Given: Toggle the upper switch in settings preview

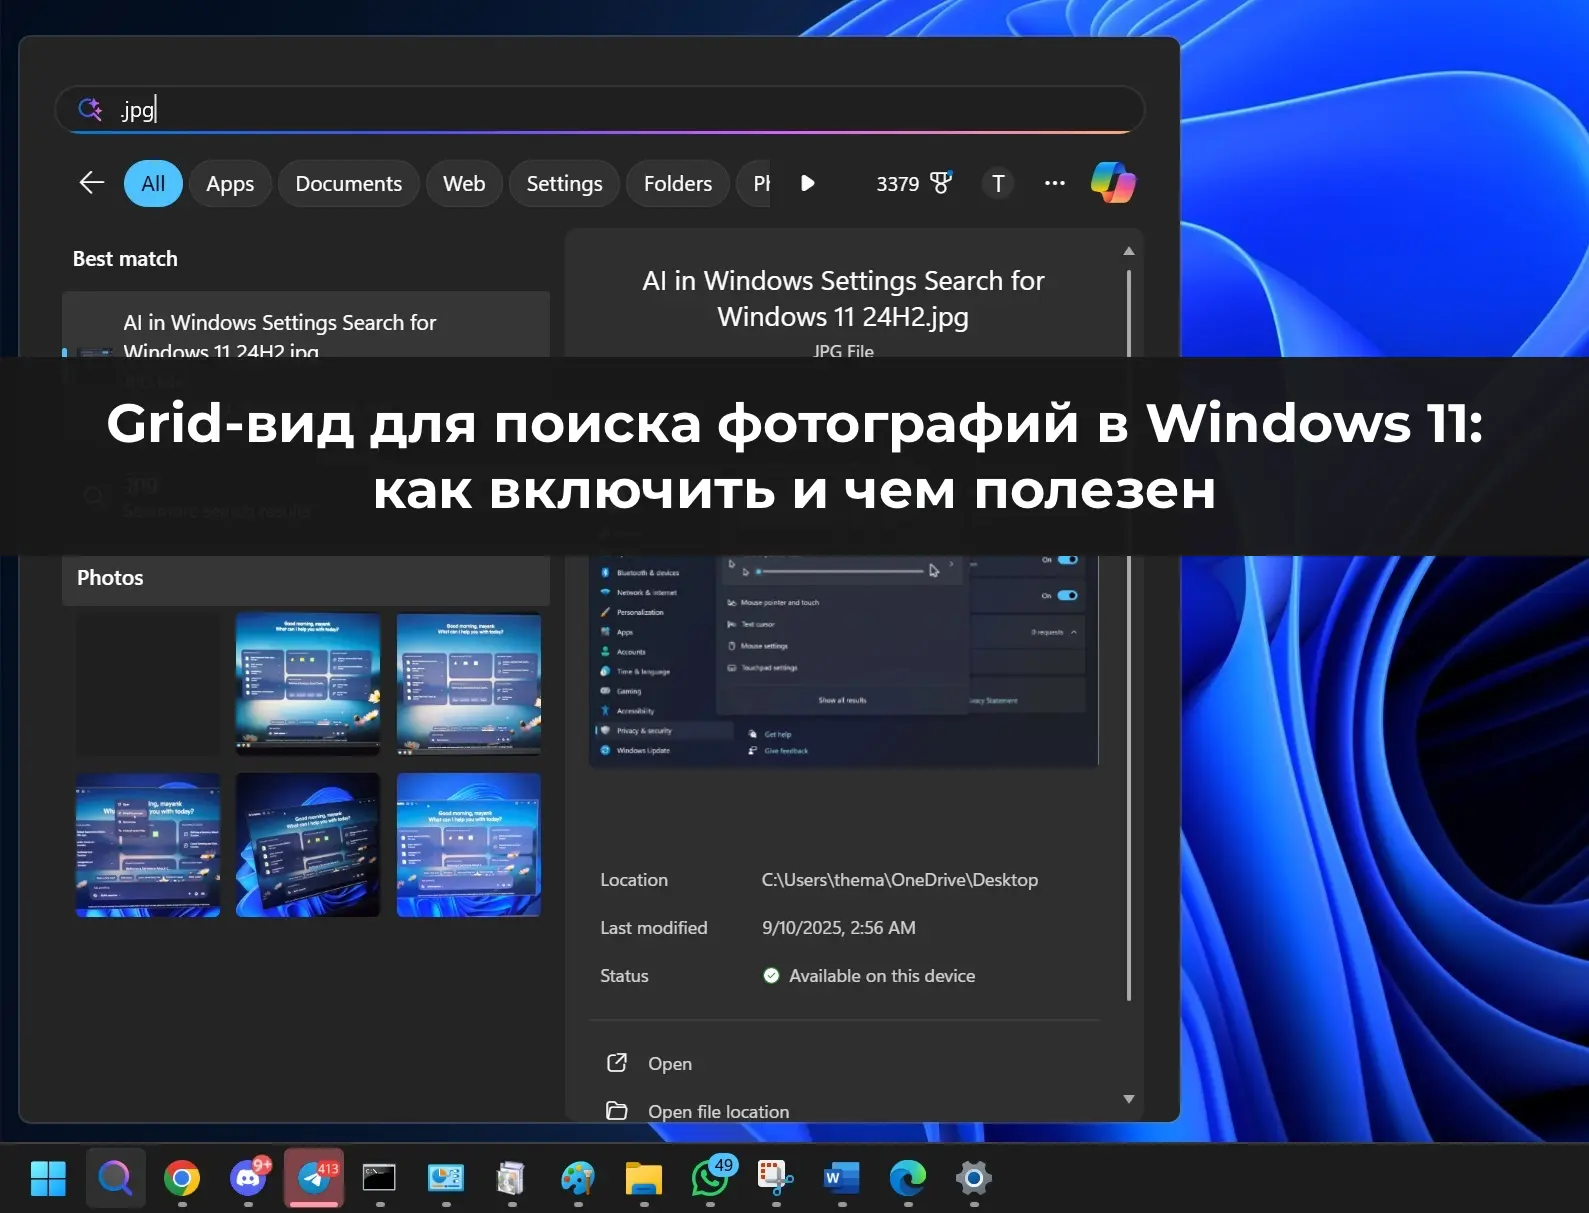Looking at the screenshot, I should click(1067, 560).
